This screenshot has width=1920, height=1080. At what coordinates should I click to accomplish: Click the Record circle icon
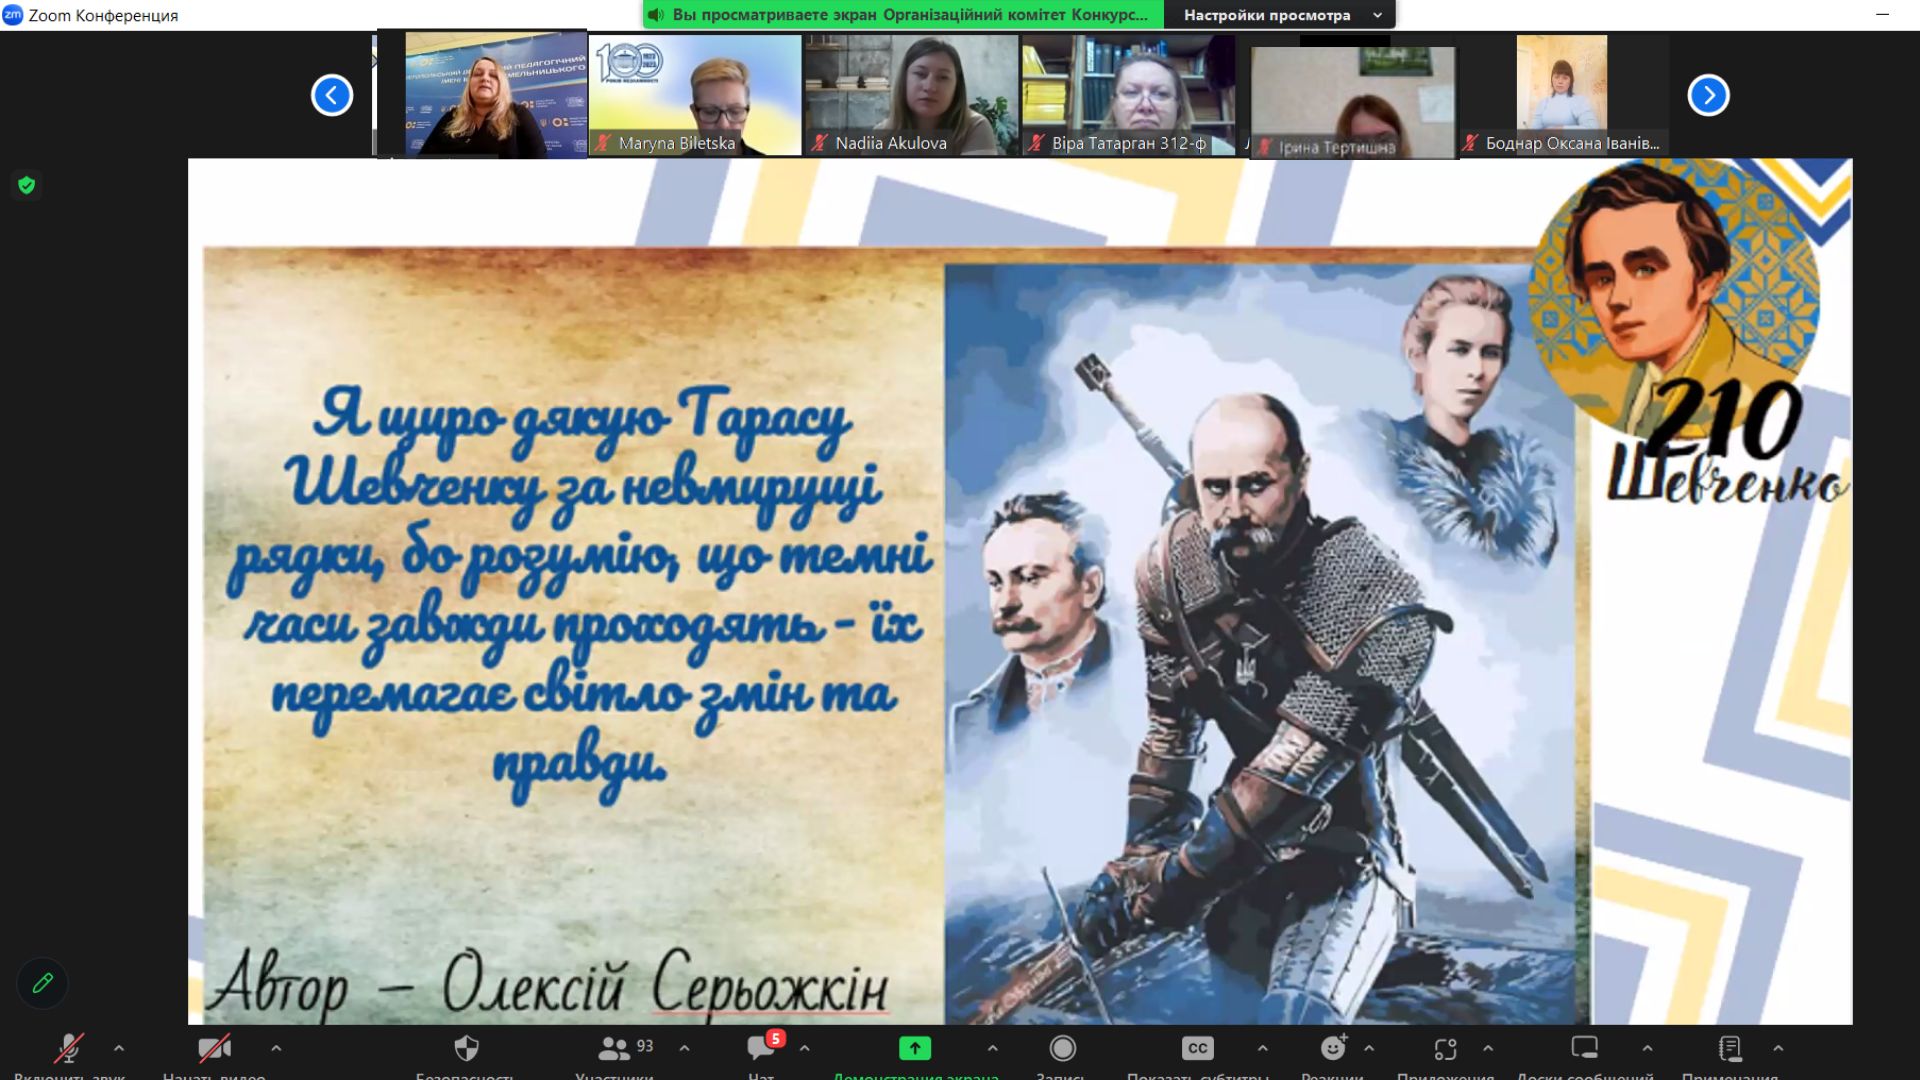[1062, 1049]
